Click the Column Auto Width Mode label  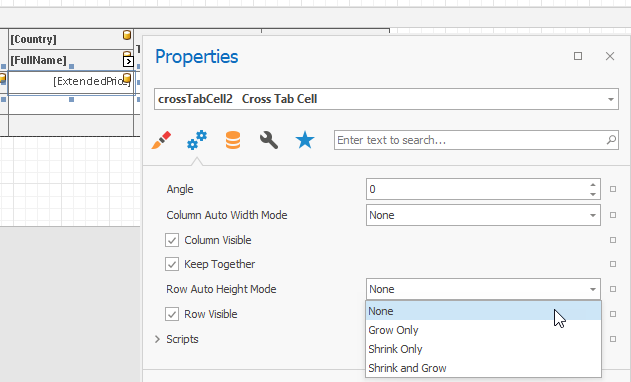[x=227, y=215]
